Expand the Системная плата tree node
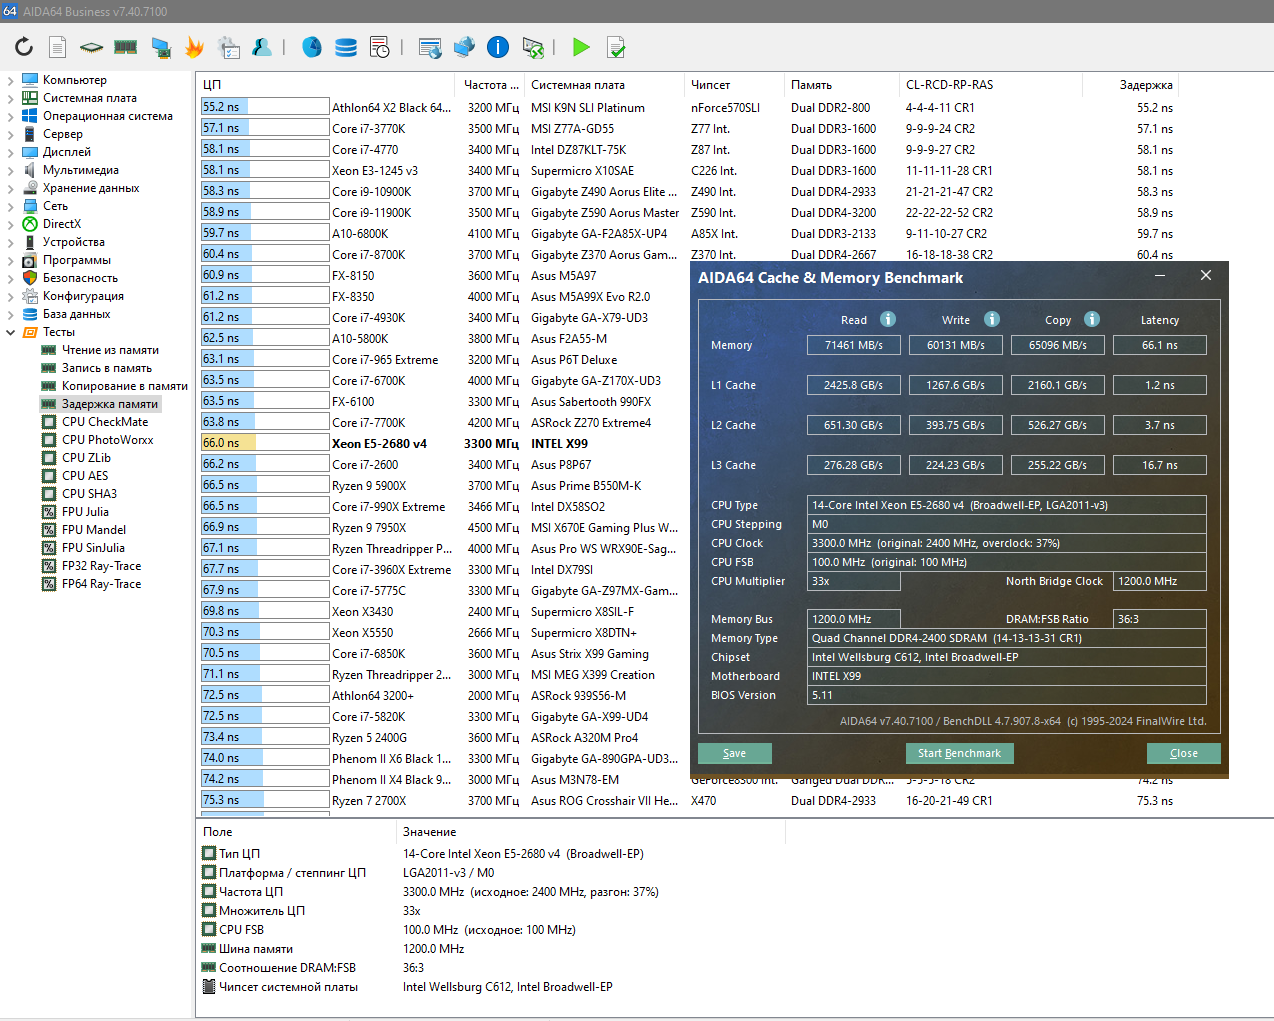 tap(10, 98)
